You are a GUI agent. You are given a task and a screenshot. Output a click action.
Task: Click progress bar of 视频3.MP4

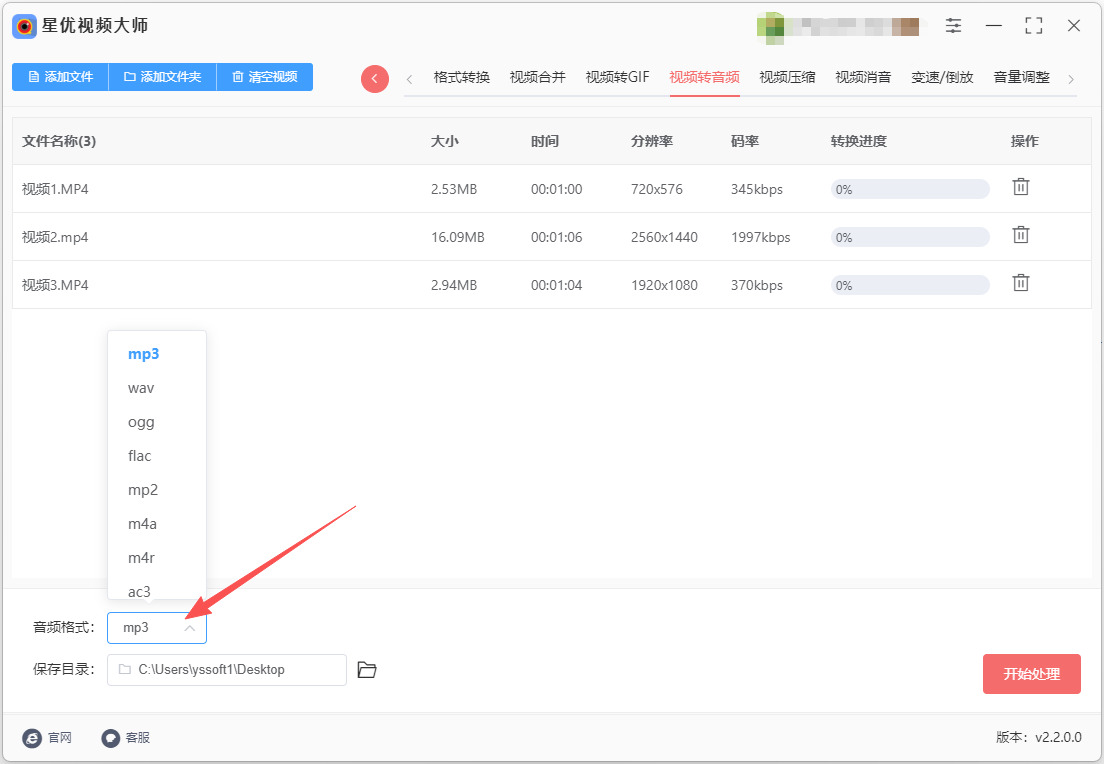910,284
